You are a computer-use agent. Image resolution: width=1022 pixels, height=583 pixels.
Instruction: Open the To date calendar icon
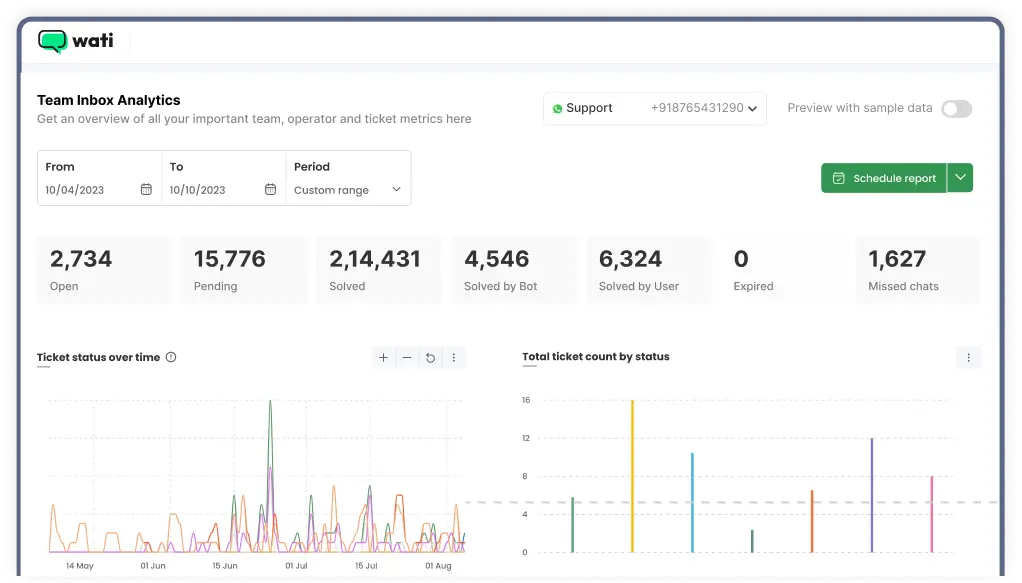pyautogui.click(x=269, y=191)
